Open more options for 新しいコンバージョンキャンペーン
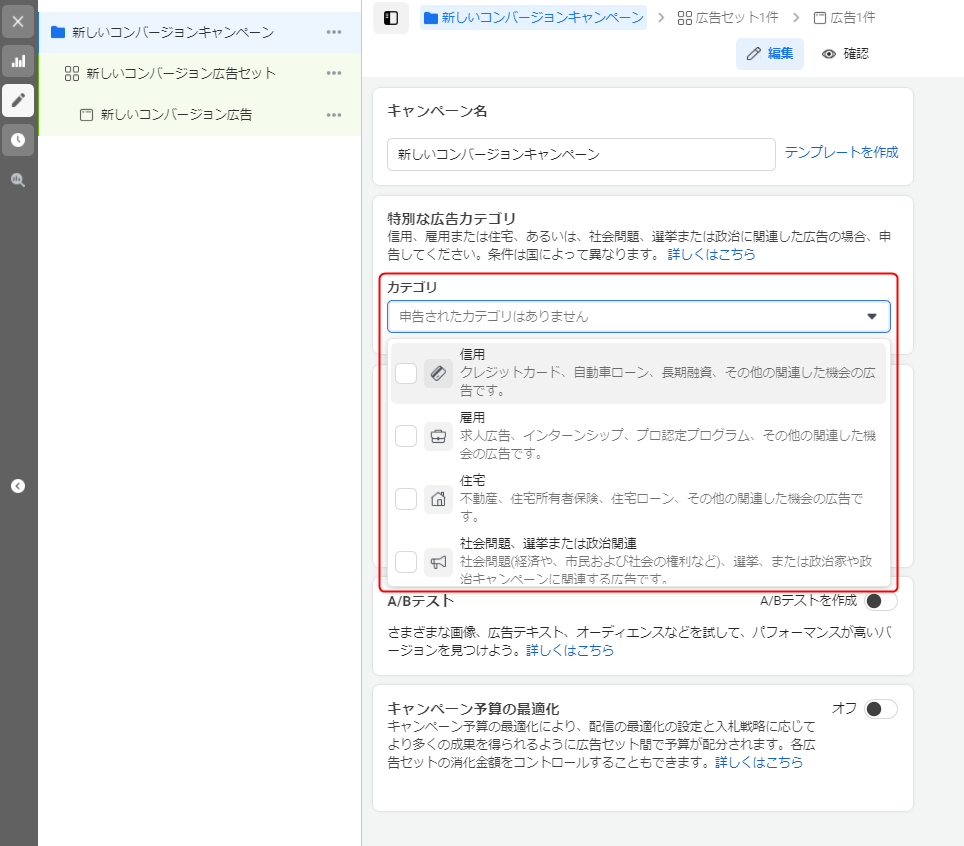 pos(334,32)
